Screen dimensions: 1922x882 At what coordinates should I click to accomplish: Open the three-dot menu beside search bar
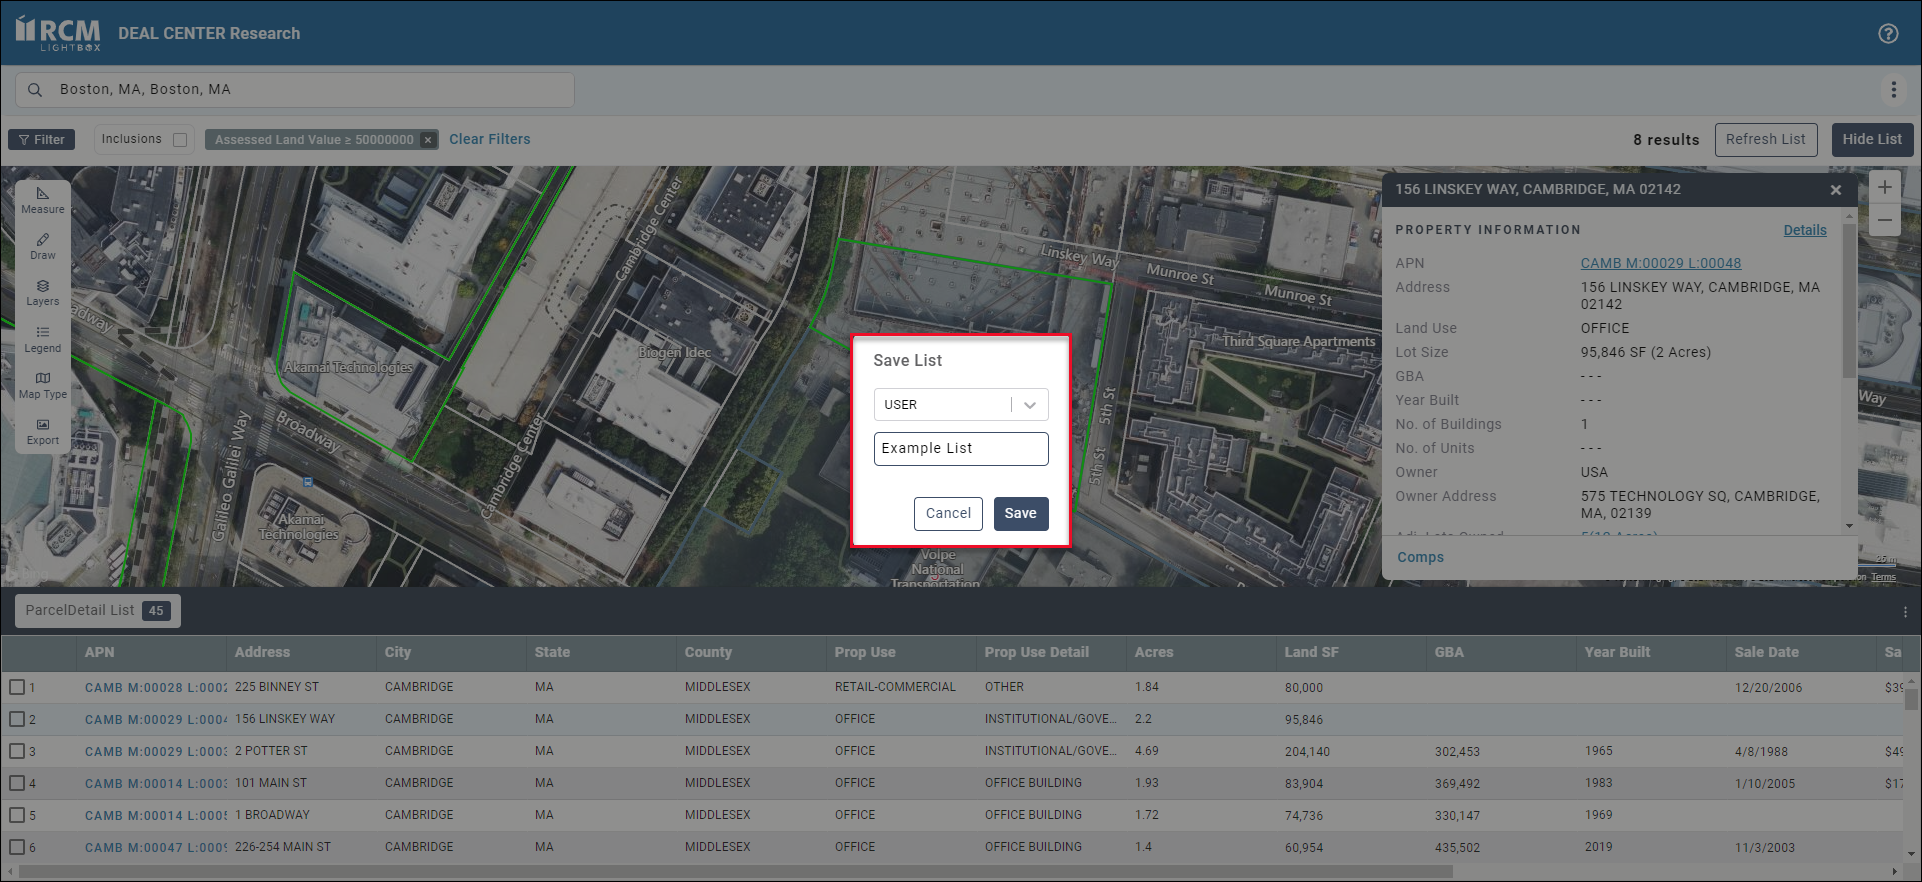coord(1893,90)
